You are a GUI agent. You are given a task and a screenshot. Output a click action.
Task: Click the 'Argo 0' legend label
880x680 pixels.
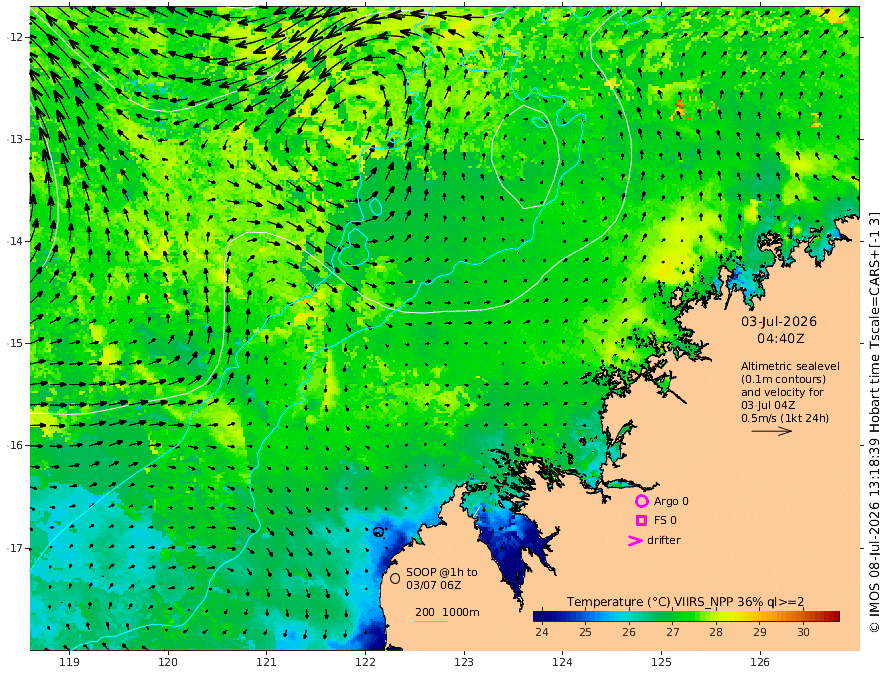coord(671,501)
